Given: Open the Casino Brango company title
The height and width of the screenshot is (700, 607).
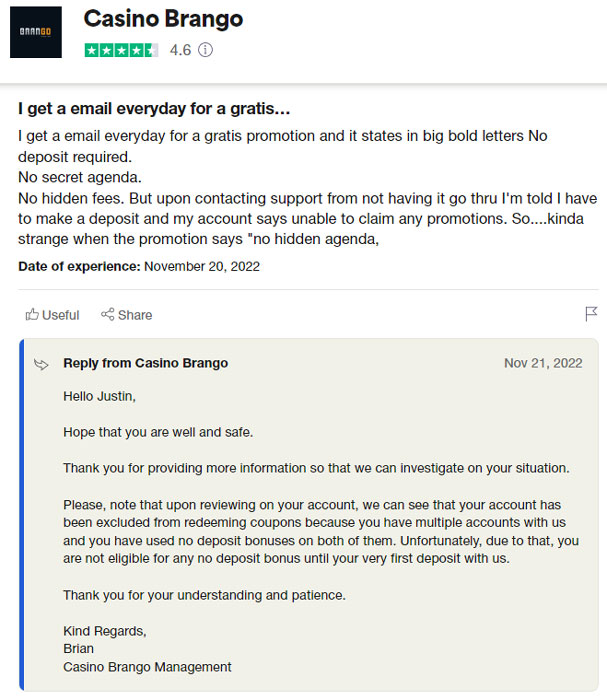Looking at the screenshot, I should click(x=163, y=19).
